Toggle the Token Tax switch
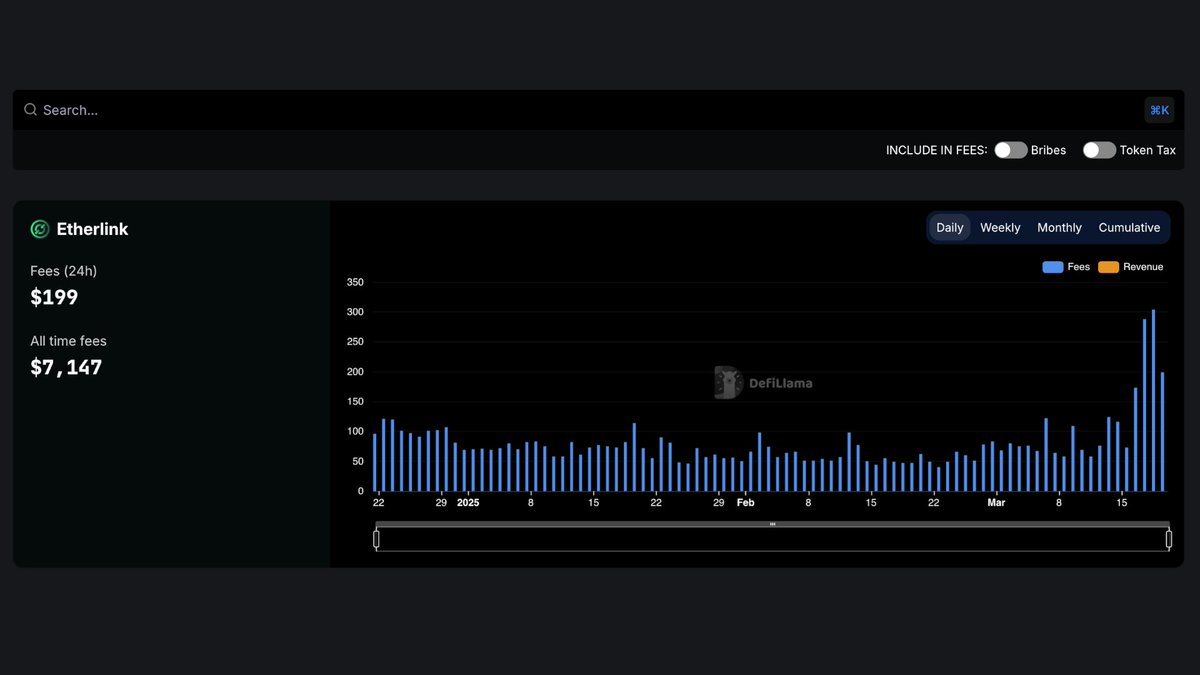Viewport: 1200px width, 675px height. click(x=1099, y=150)
